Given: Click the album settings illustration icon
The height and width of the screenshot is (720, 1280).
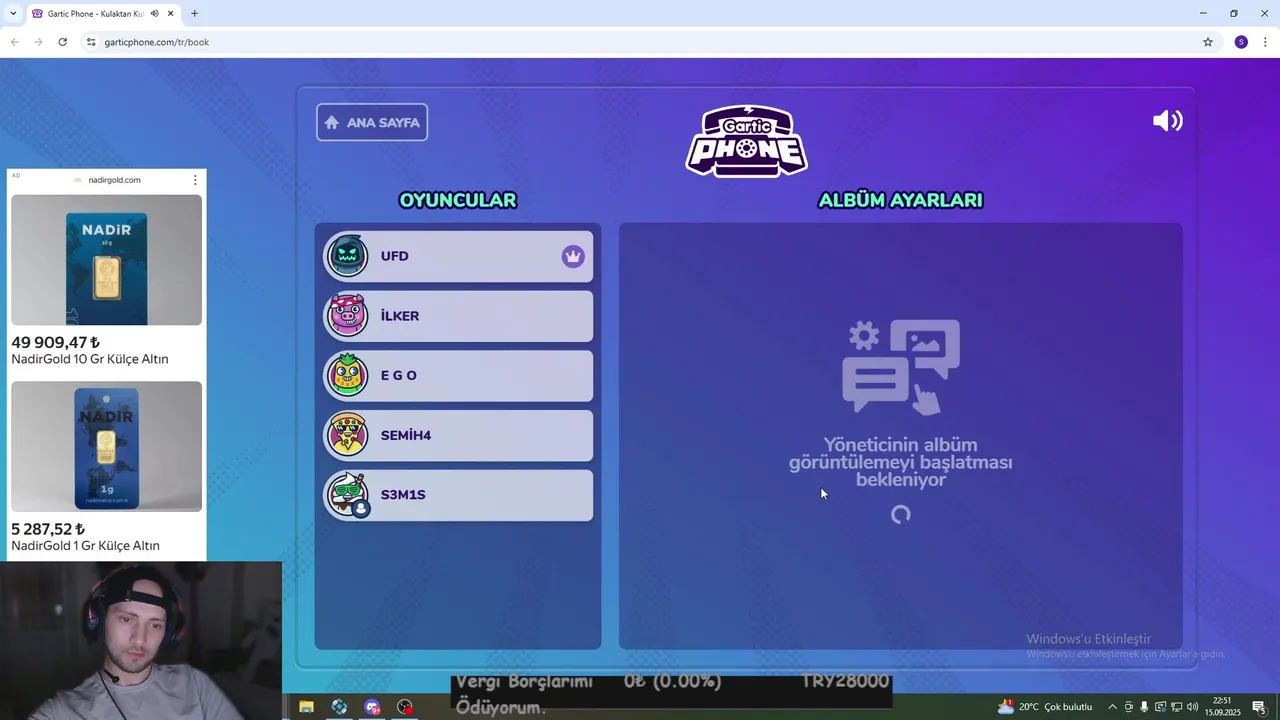Looking at the screenshot, I should (901, 366).
